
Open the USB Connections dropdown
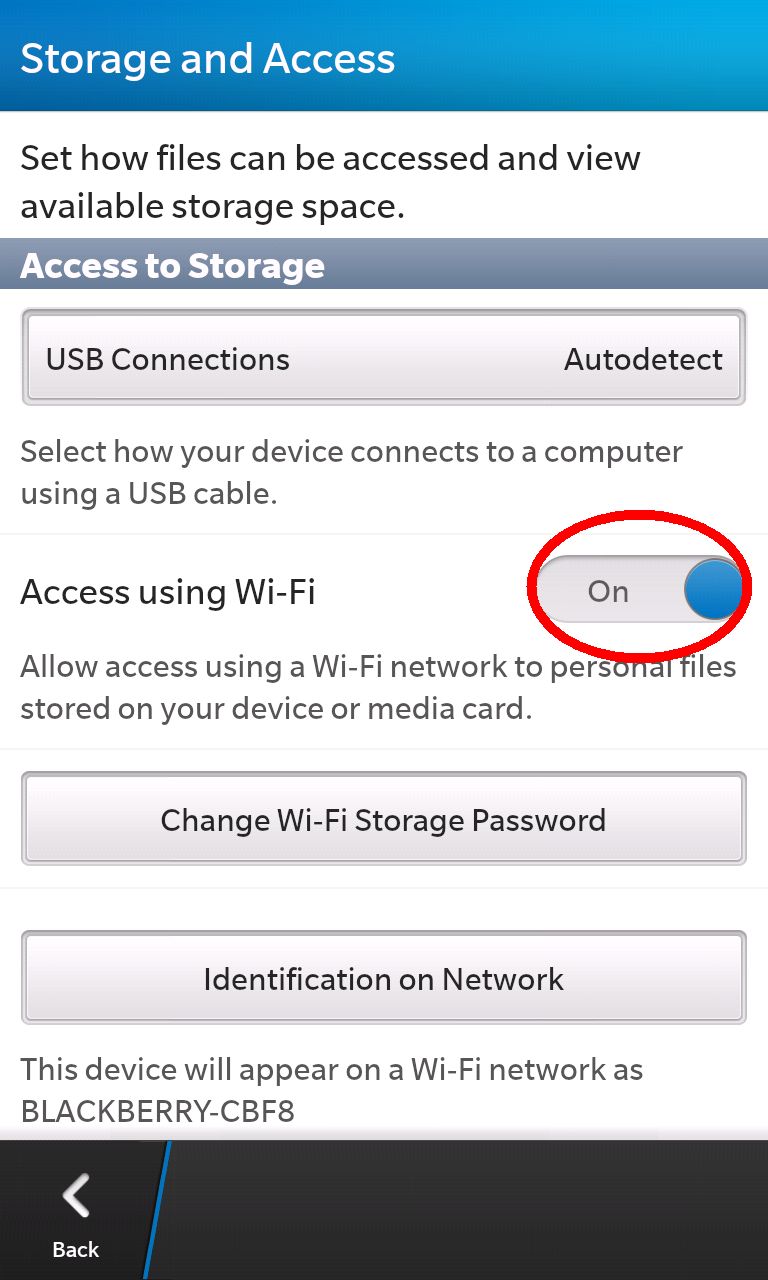(384, 358)
